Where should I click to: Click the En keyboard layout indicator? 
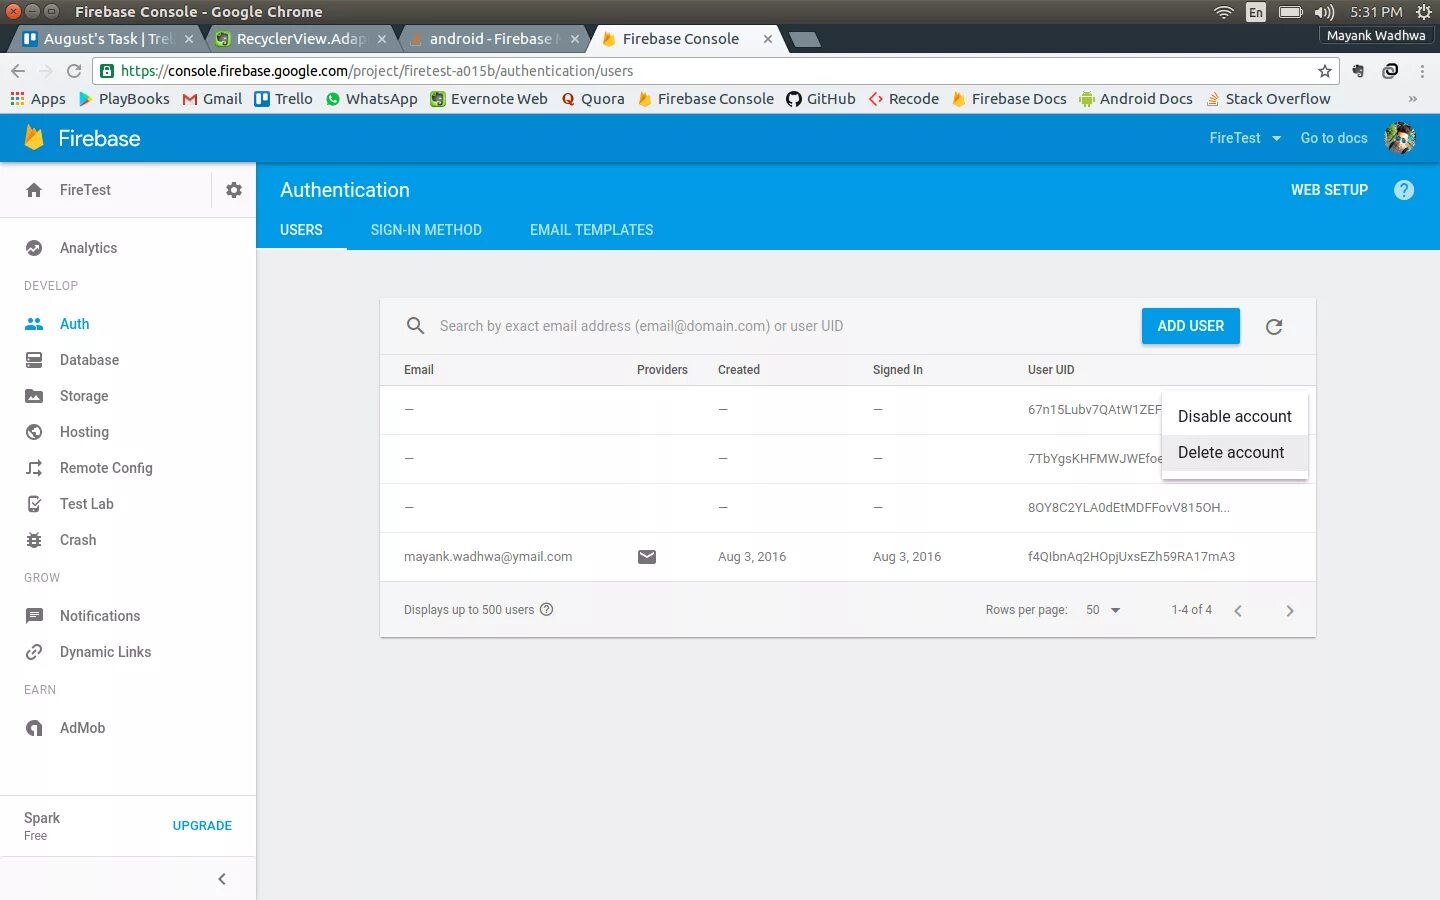[1256, 12]
